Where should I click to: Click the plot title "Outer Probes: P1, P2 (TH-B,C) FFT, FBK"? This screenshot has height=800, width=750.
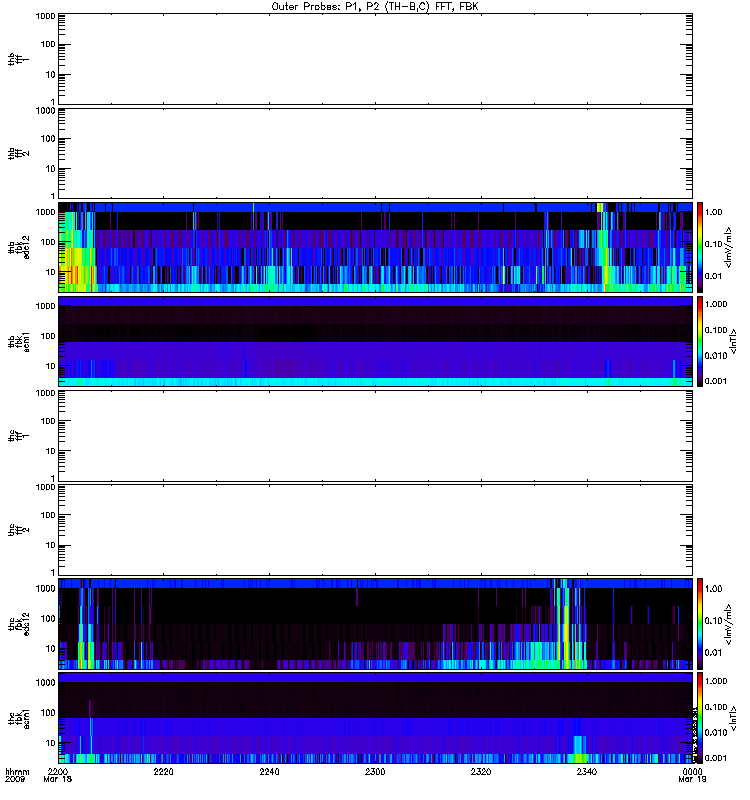click(375, 7)
